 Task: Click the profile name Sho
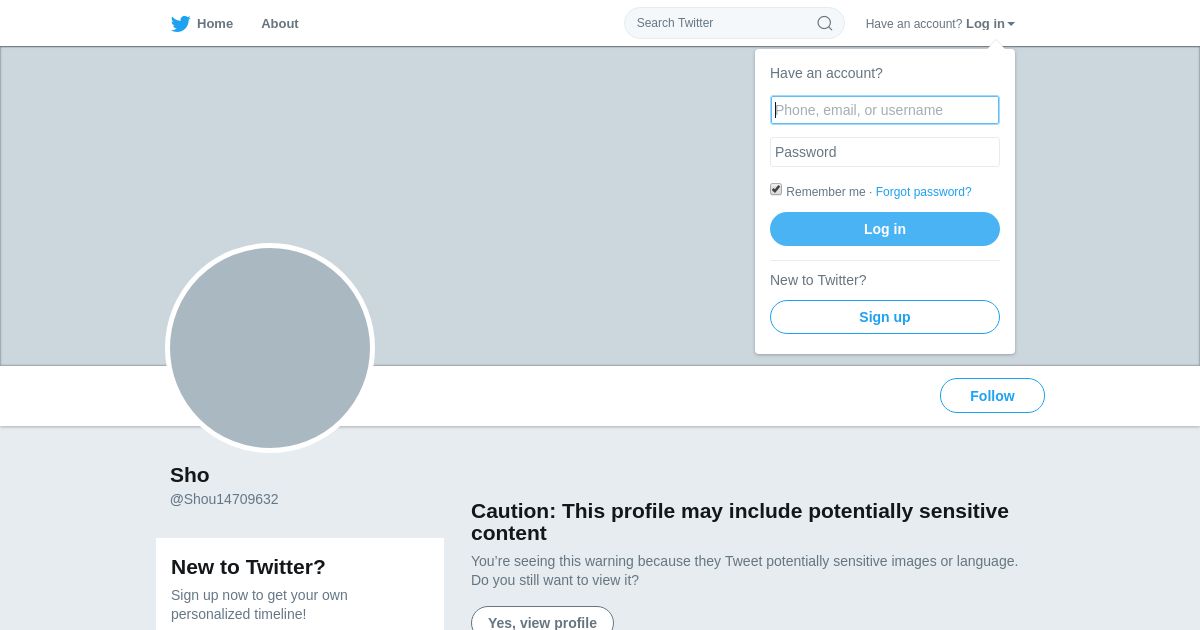coord(190,475)
